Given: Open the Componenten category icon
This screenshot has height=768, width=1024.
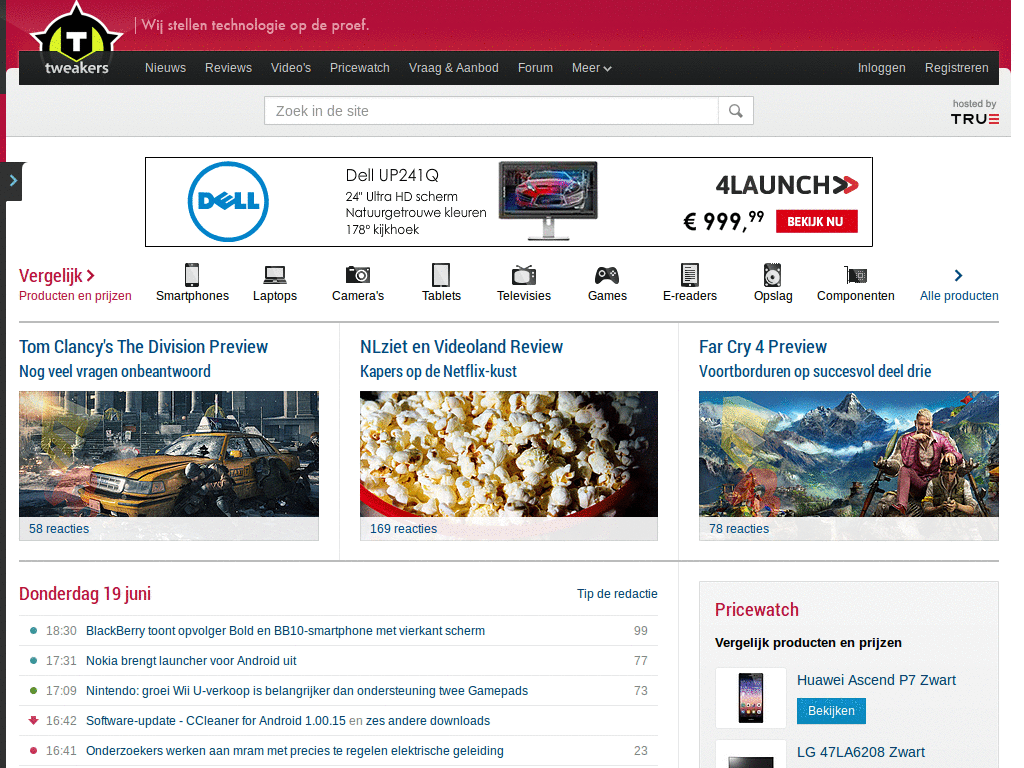Looking at the screenshot, I should (856, 275).
